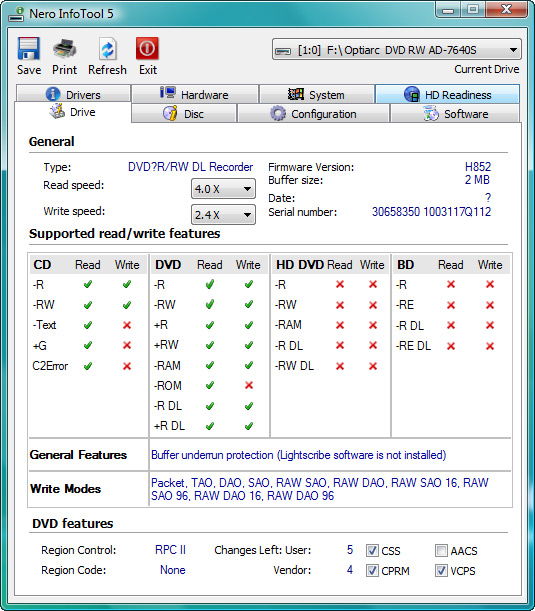Click the CD C2Error read checkmark
Image resolution: width=535 pixels, height=611 pixels.
point(88,366)
